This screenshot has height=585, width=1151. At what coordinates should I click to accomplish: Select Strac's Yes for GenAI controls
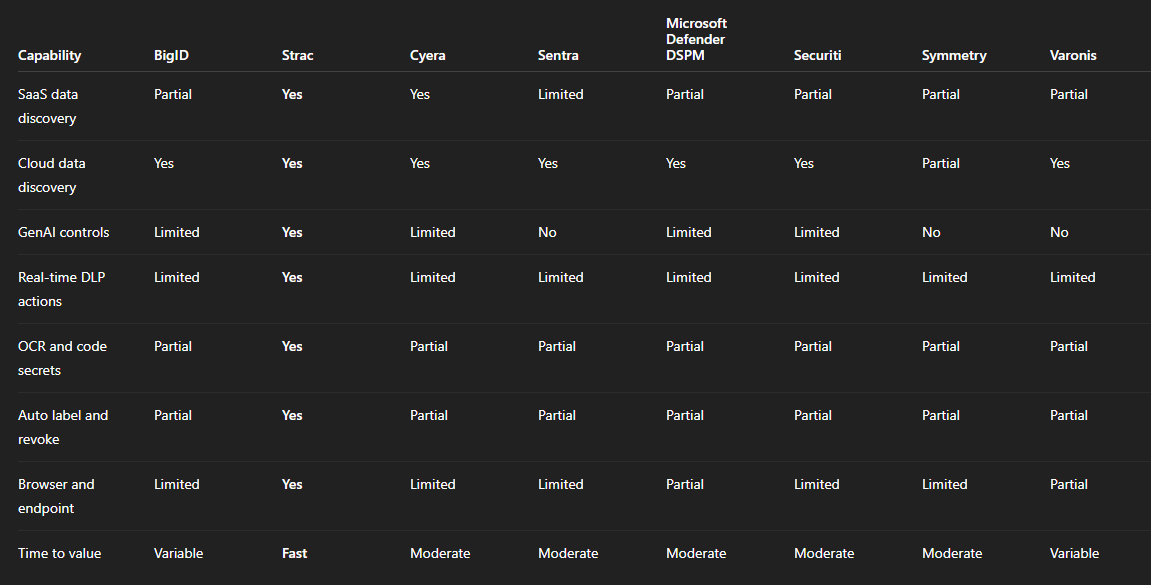[x=291, y=233]
